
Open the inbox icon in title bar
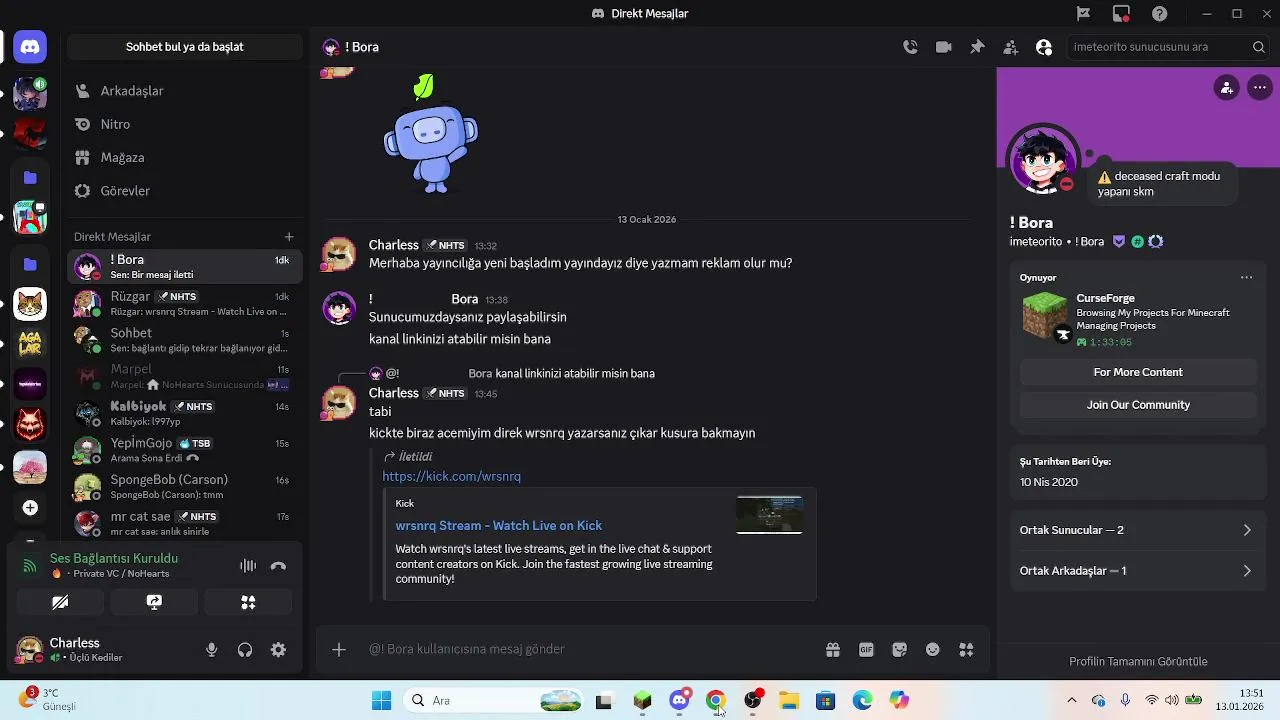click(x=1121, y=14)
